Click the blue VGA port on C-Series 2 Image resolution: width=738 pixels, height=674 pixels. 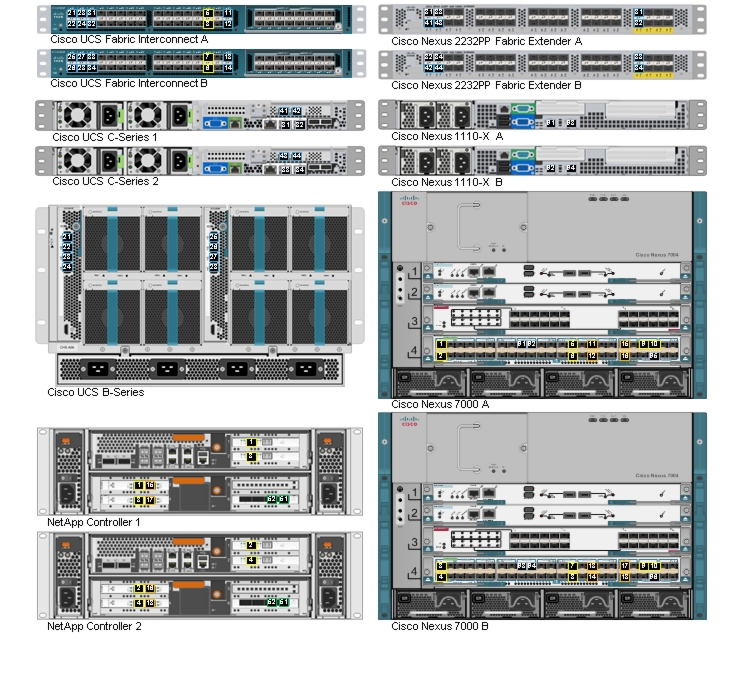[216, 168]
